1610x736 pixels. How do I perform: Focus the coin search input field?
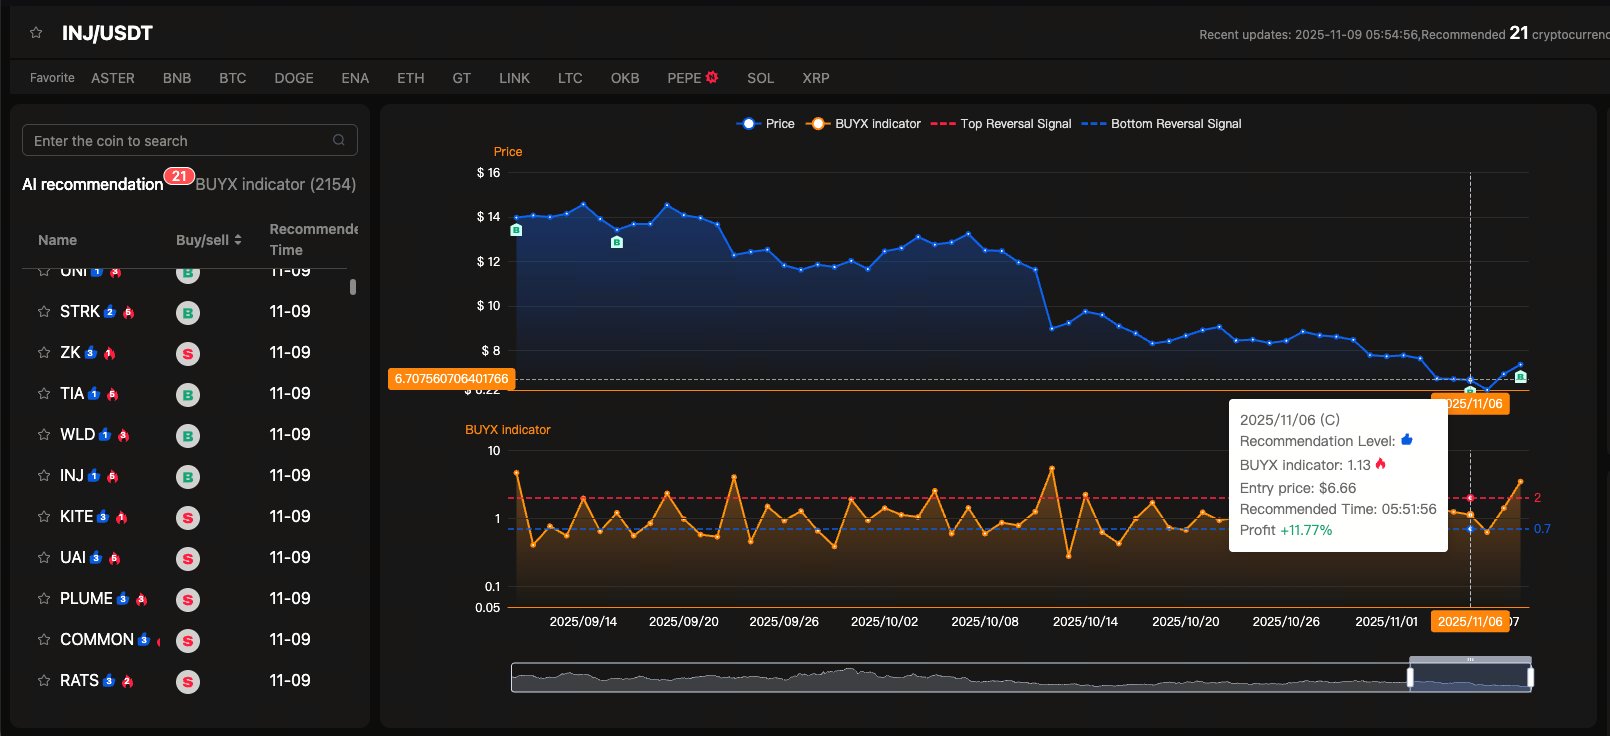180,141
